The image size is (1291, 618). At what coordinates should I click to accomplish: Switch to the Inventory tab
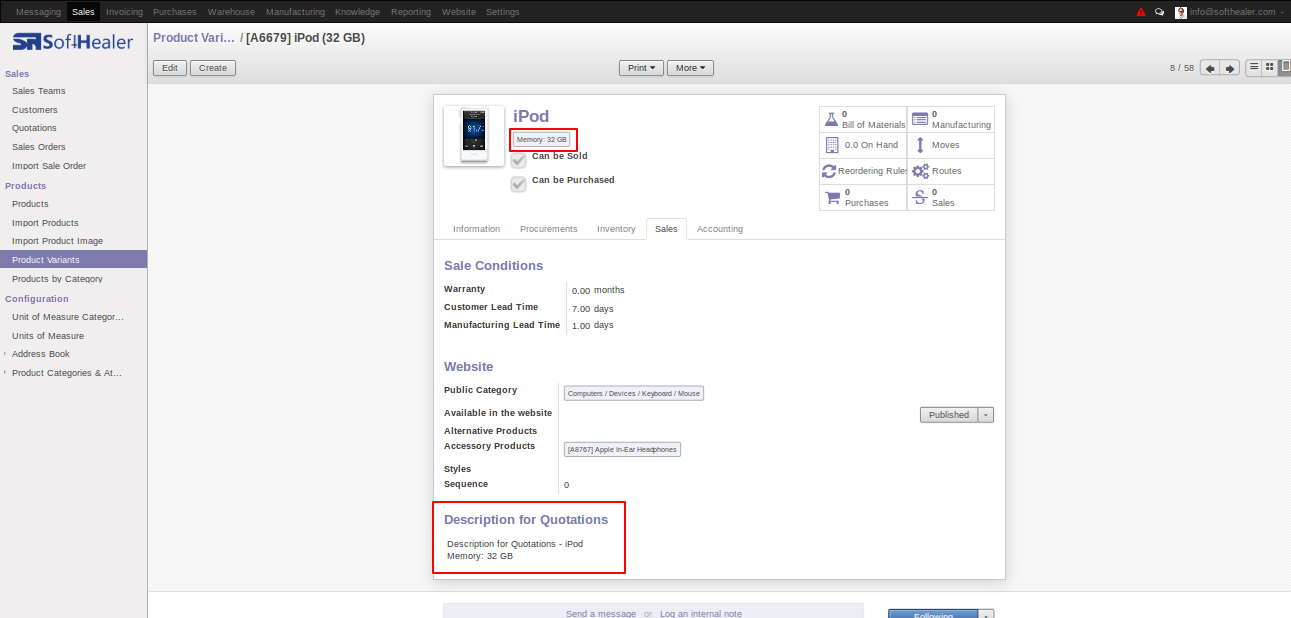[x=616, y=229]
